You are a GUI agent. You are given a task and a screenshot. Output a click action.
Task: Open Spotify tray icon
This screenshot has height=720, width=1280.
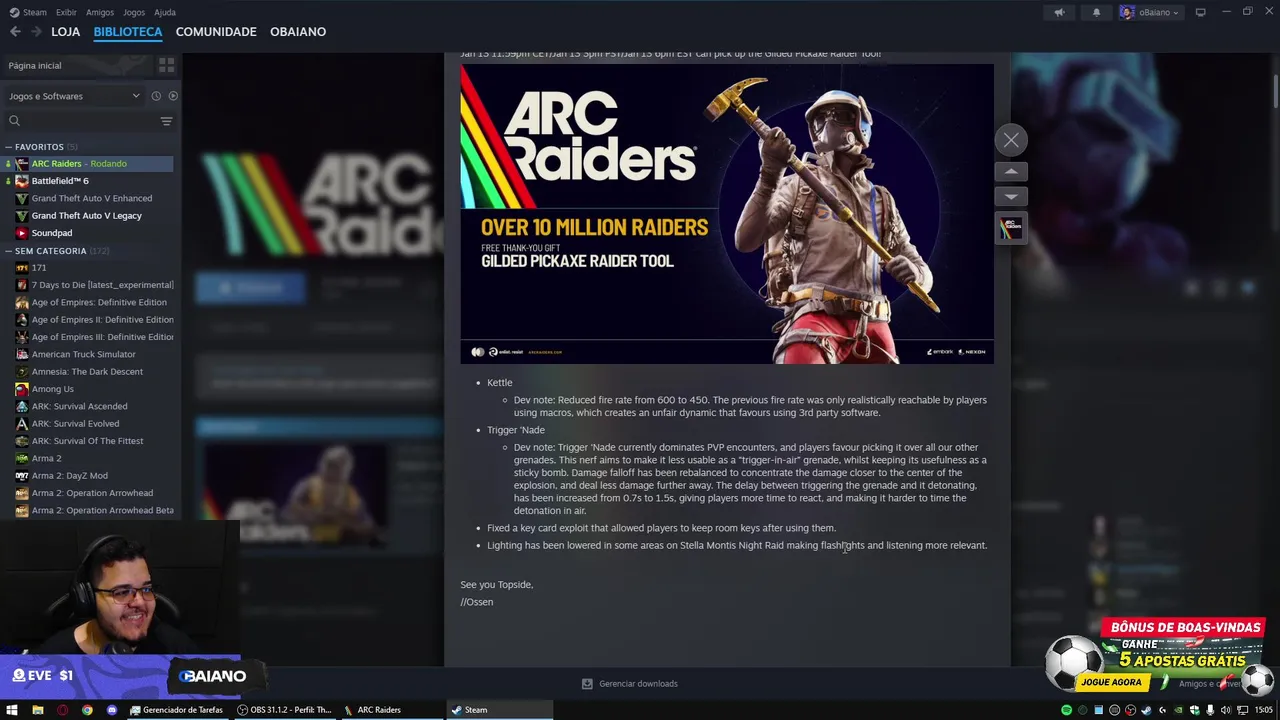coord(1066,710)
